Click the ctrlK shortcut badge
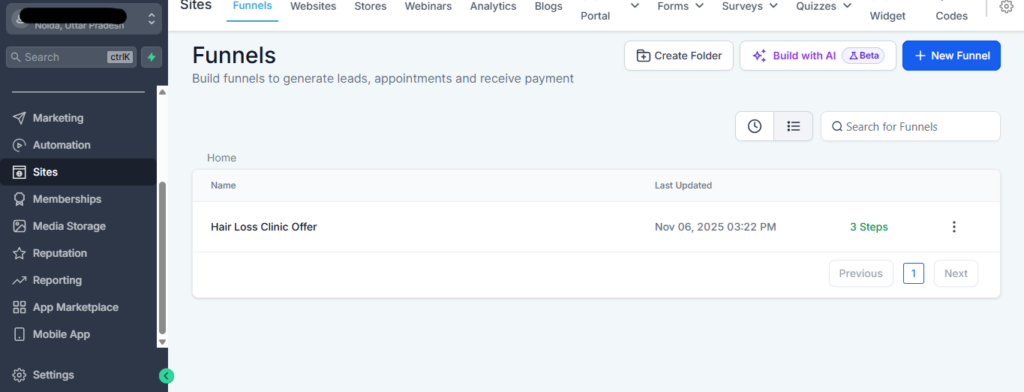The image size is (1024, 392). (120, 57)
